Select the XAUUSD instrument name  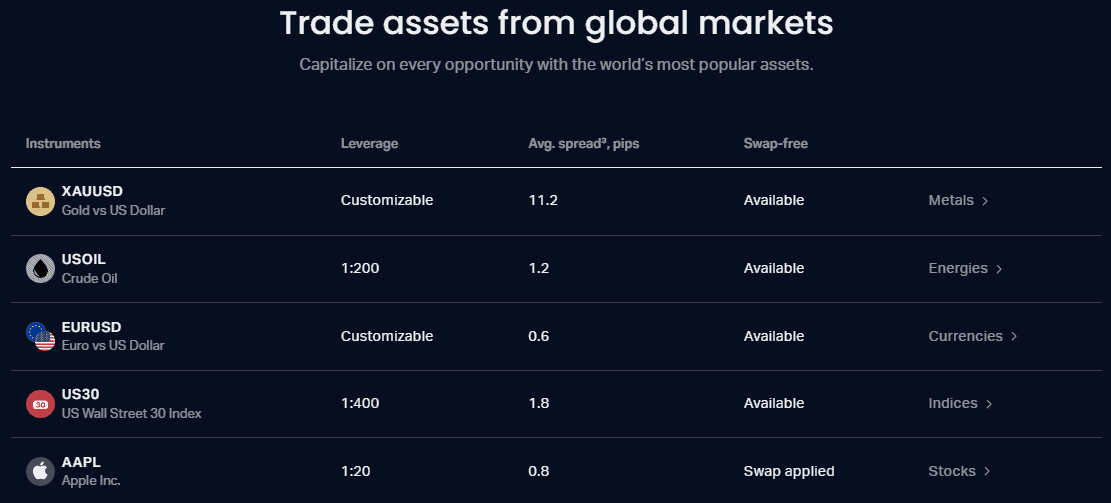click(92, 191)
